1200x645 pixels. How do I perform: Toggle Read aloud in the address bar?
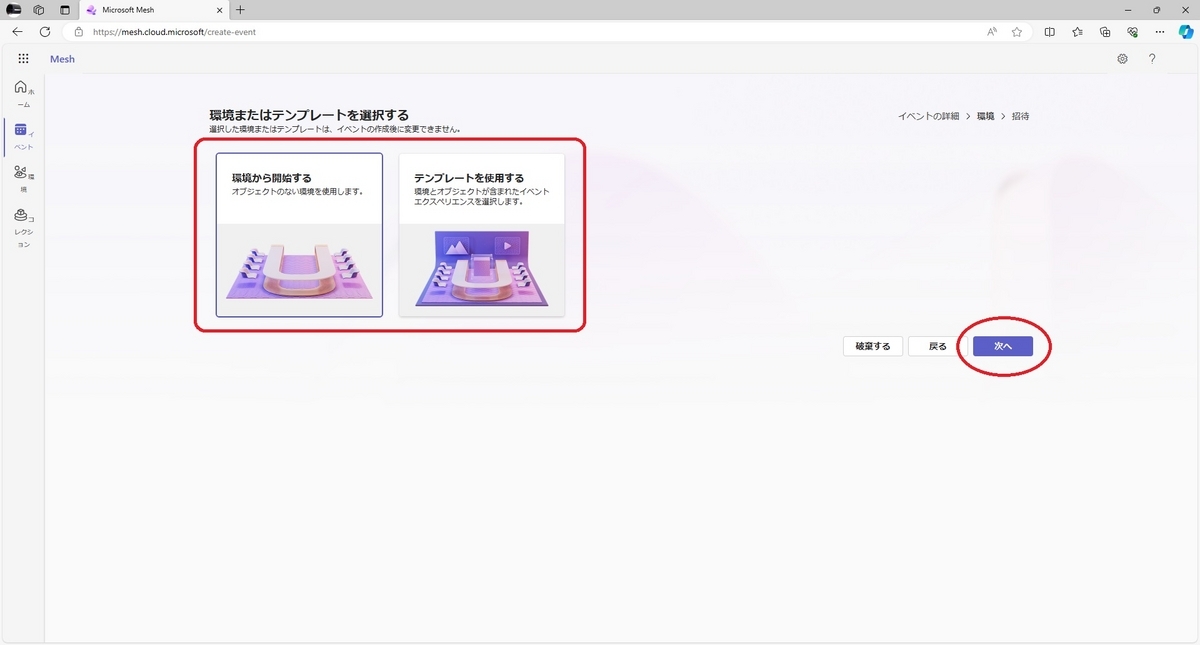click(992, 32)
